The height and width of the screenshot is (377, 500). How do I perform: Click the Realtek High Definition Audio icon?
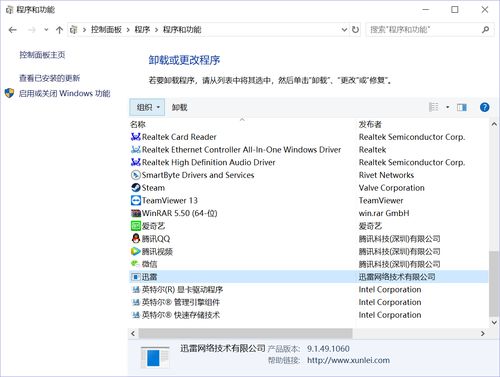[136, 162]
